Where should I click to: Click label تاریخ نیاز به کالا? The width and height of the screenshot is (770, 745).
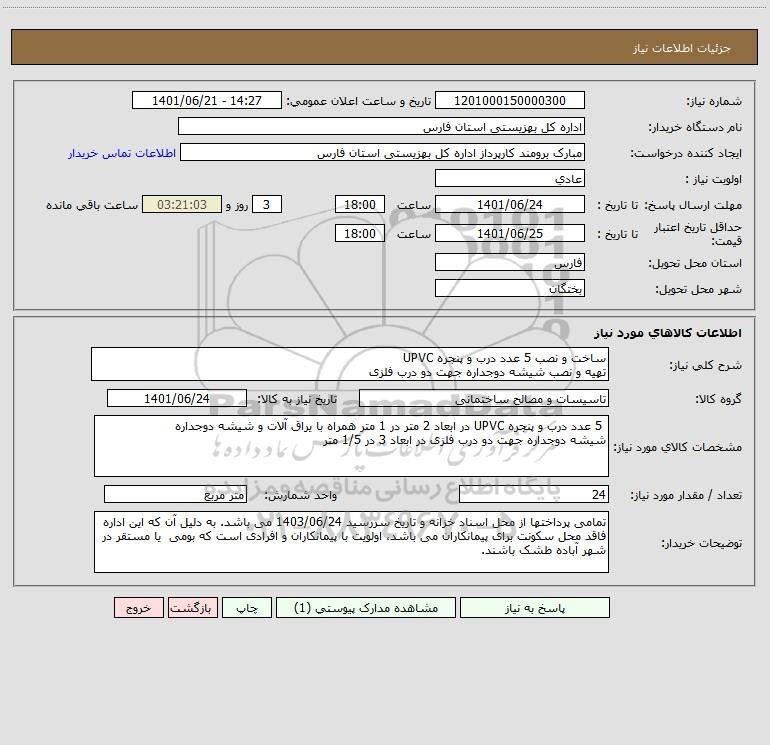298,399
